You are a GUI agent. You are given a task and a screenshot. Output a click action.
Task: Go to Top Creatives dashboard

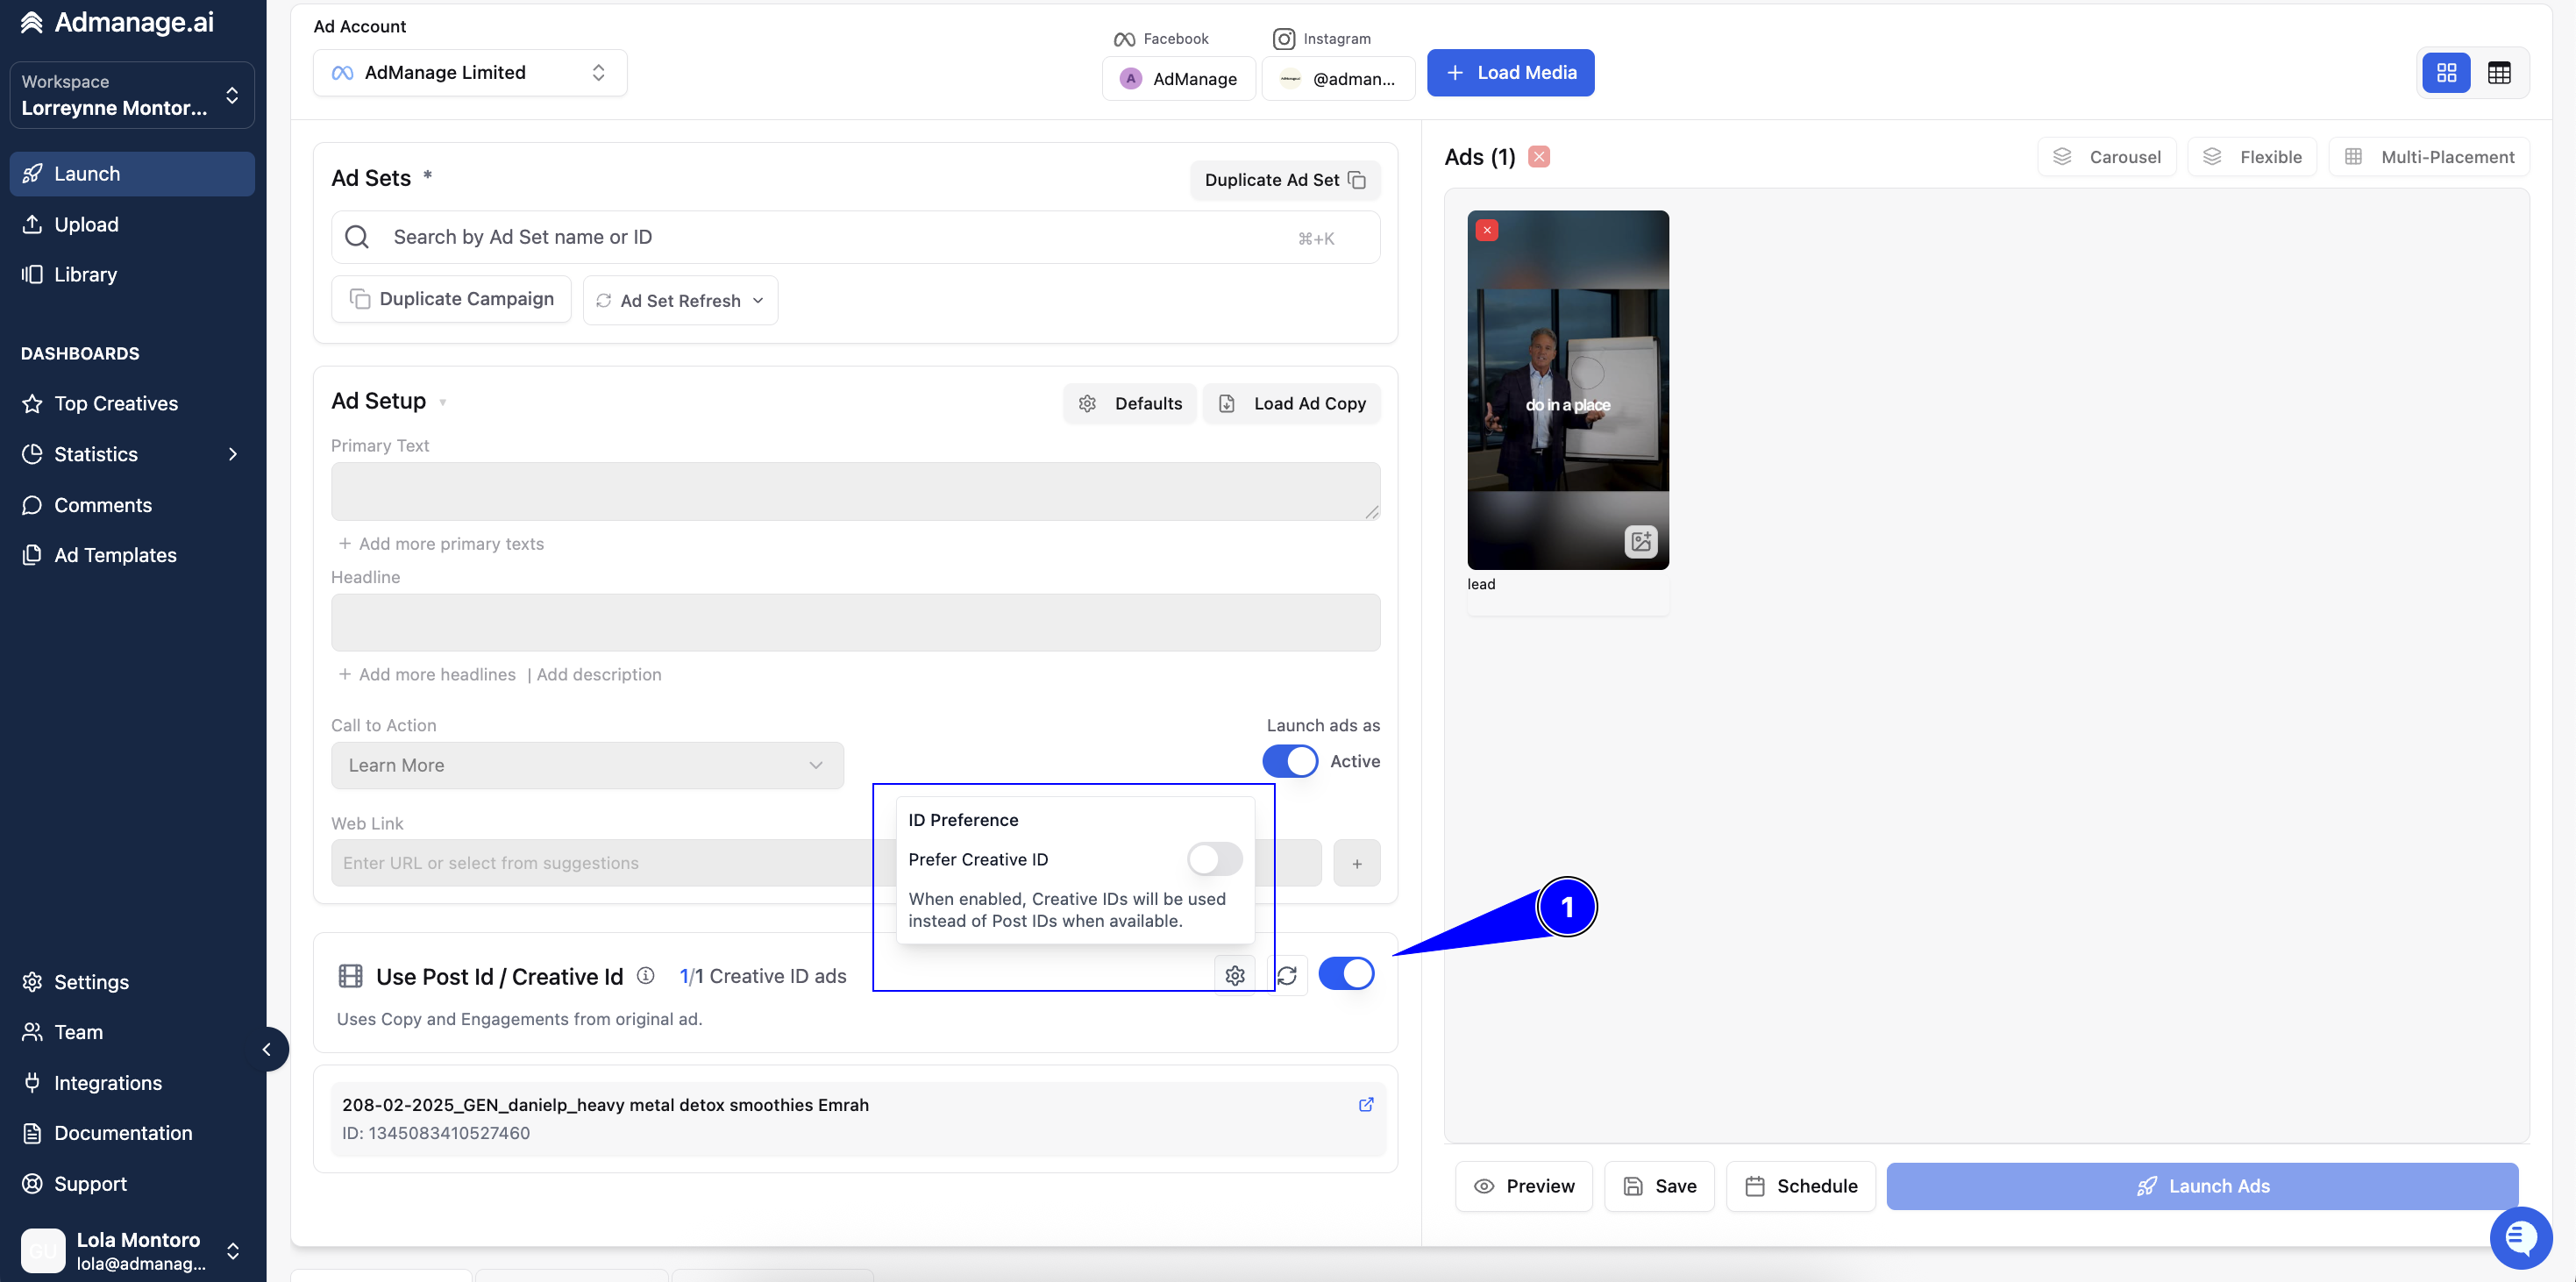coord(116,403)
